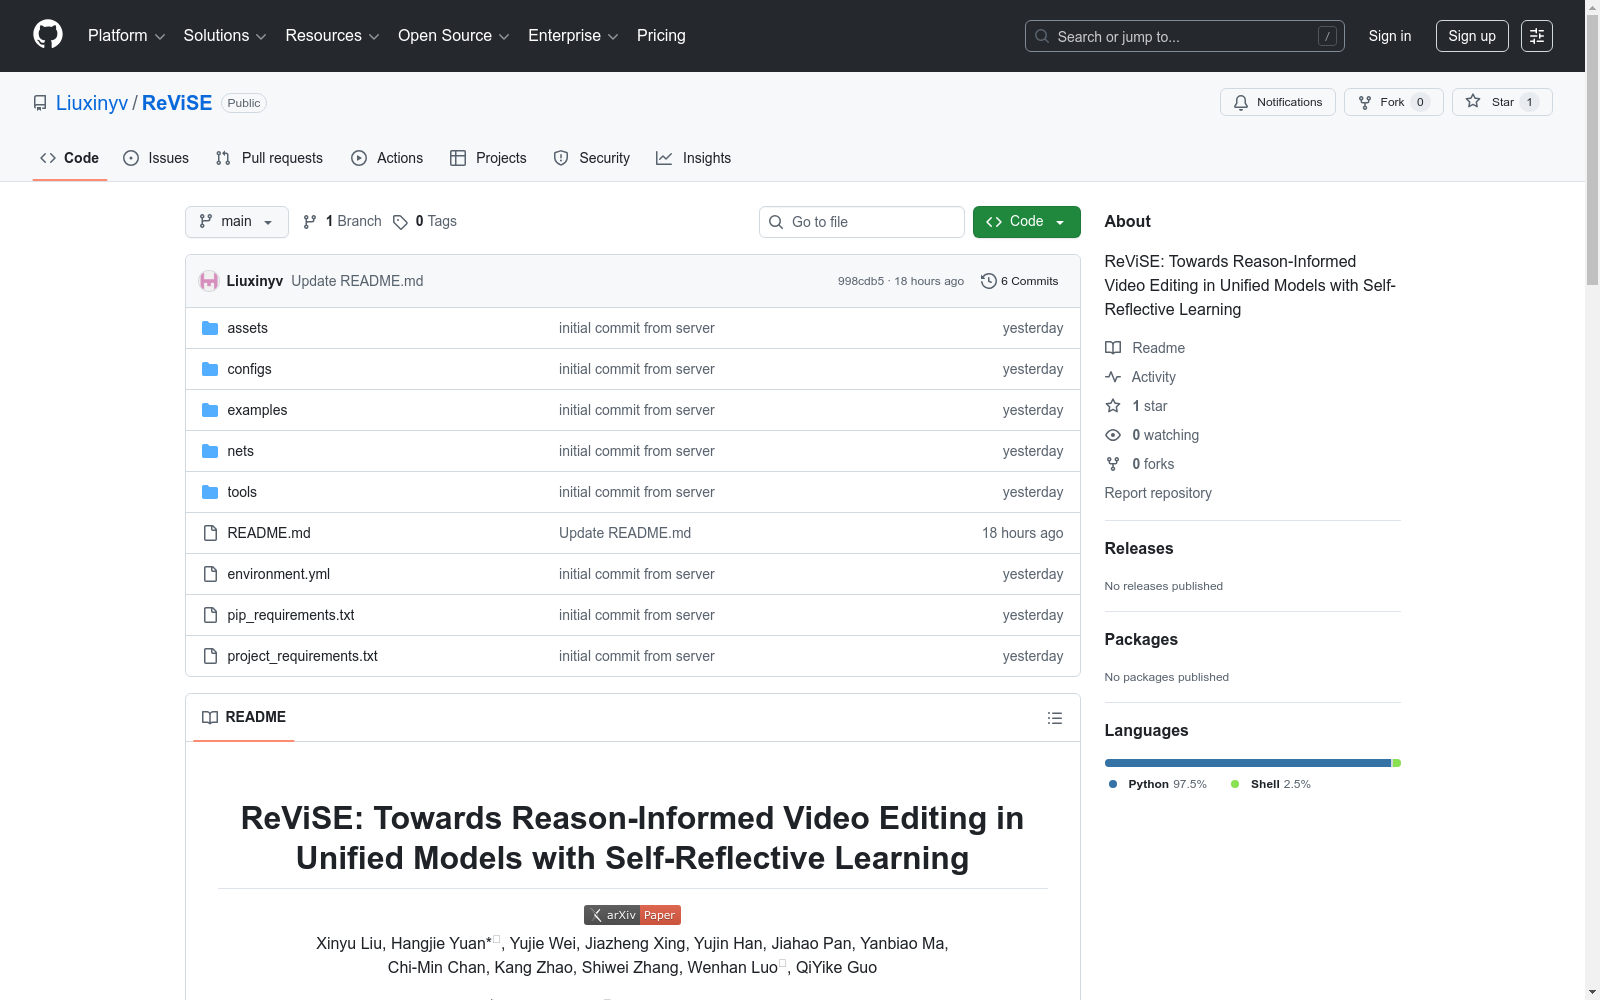Open the Packages section heading
This screenshot has height=1000, width=1600.
[1141, 639]
